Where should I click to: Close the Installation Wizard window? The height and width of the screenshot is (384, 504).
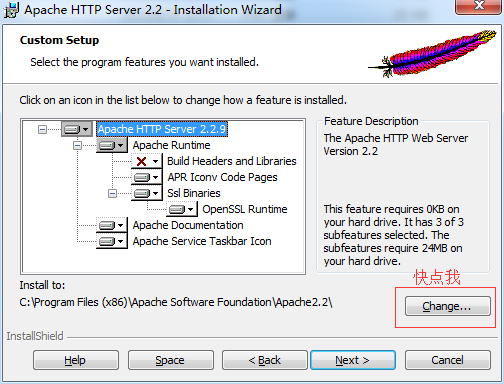(x=479, y=7)
